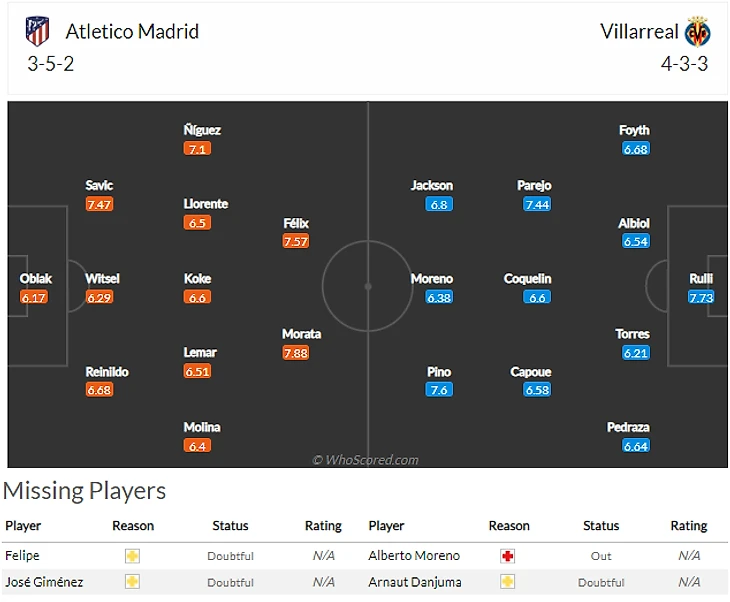Click José Giménez's yellow doubt icon
The width and height of the screenshot is (730, 602).
coord(132,582)
